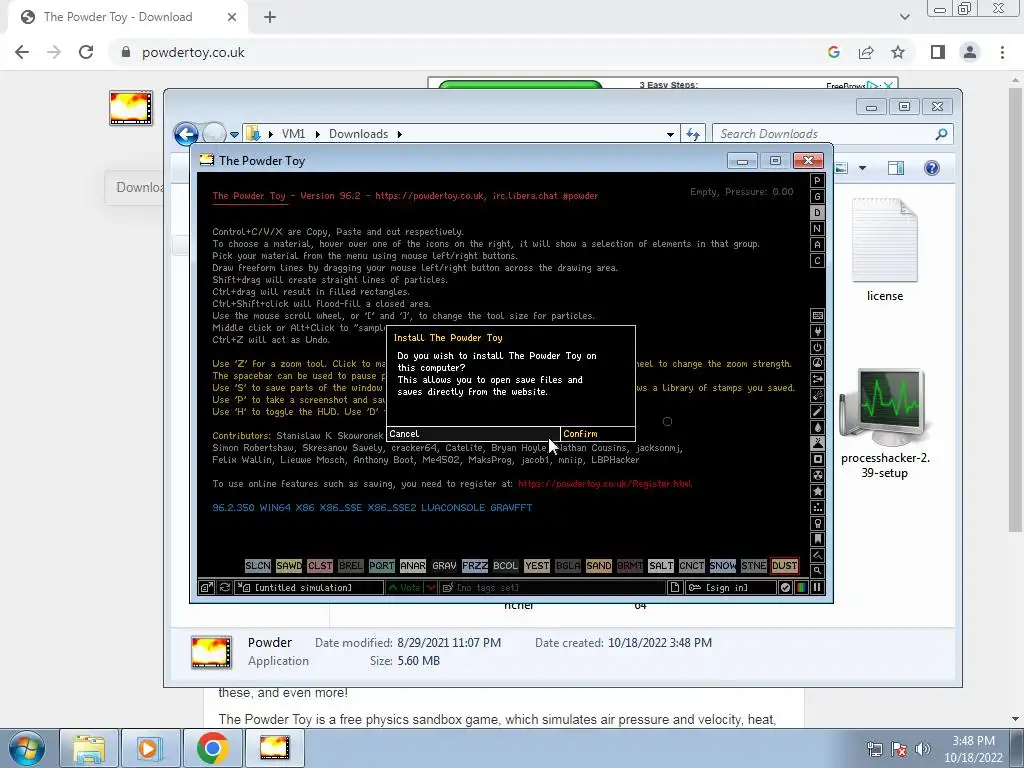Click Windows Media Player taskbar icon
Viewport: 1024px width, 768px height.
[150, 748]
